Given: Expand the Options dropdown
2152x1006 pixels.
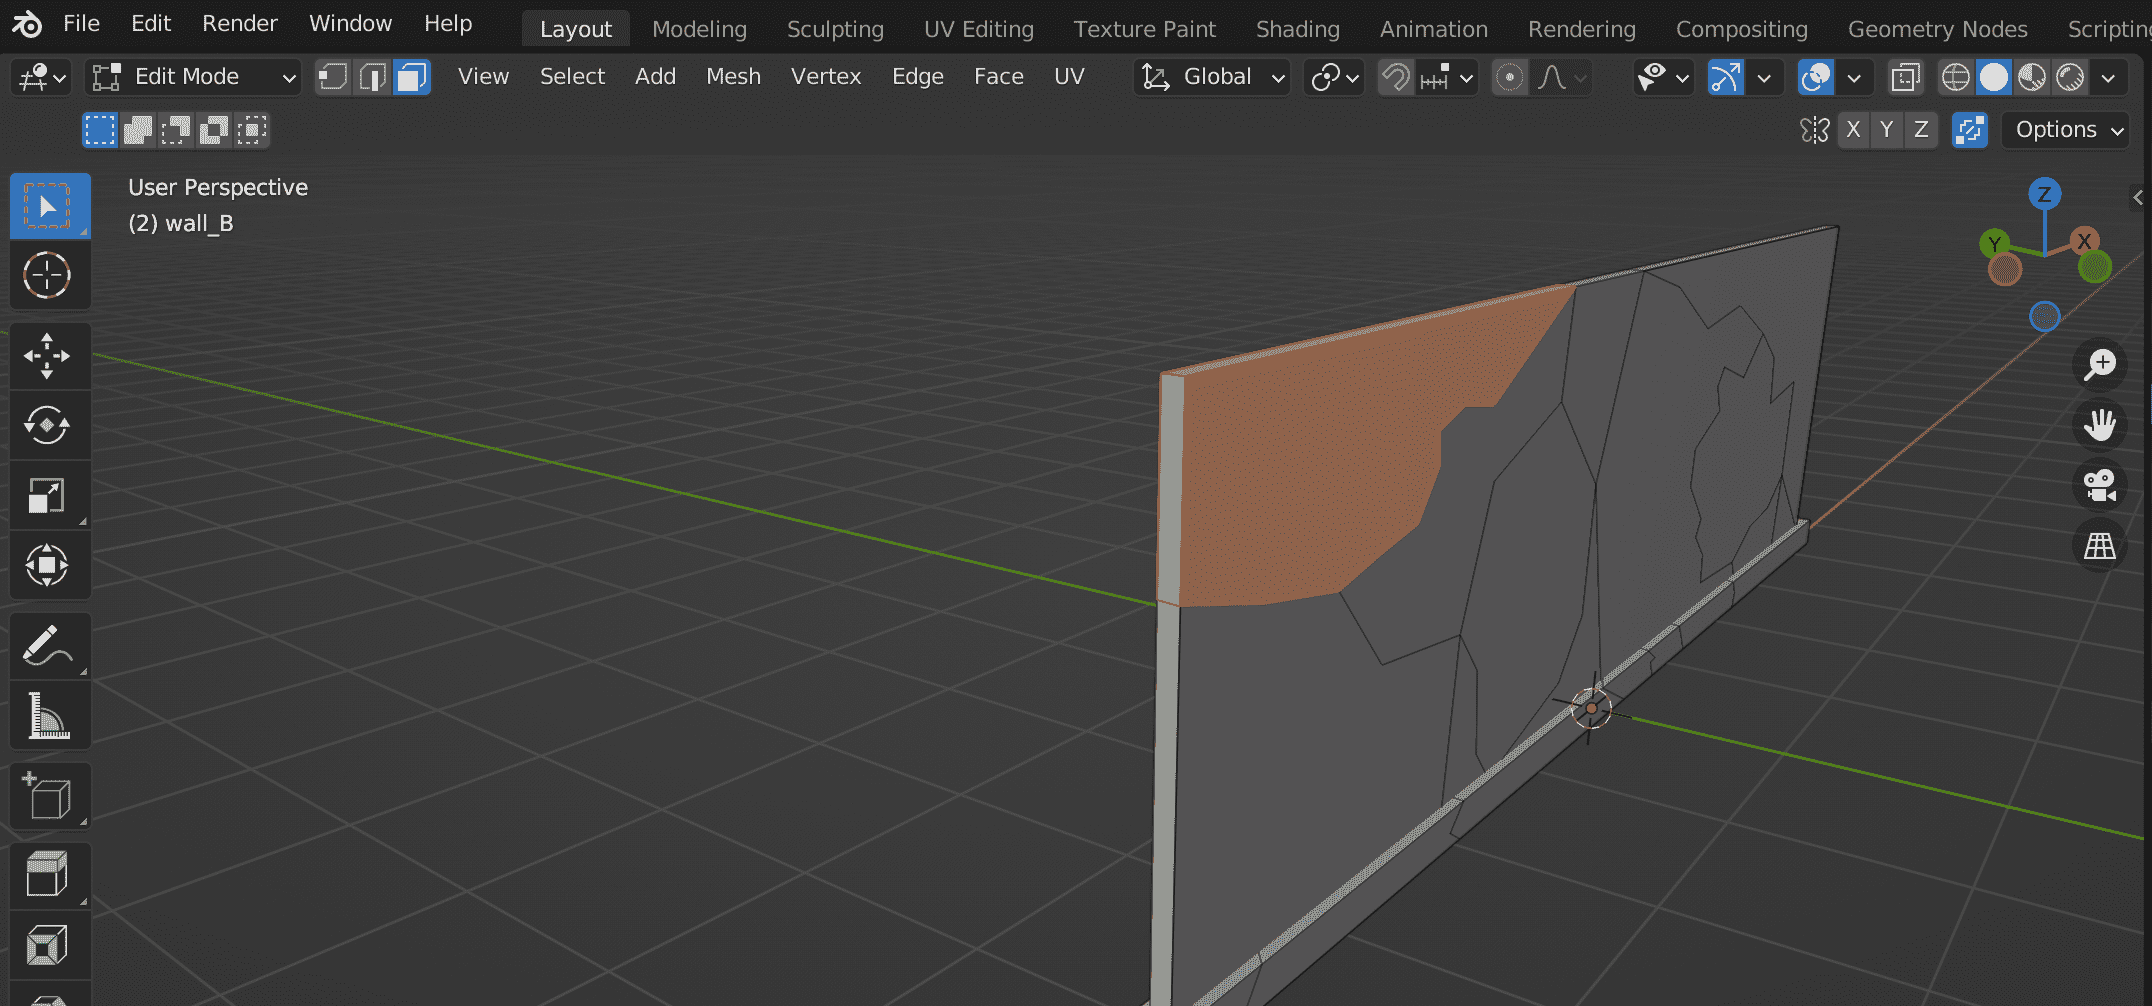Looking at the screenshot, I should coord(2064,129).
